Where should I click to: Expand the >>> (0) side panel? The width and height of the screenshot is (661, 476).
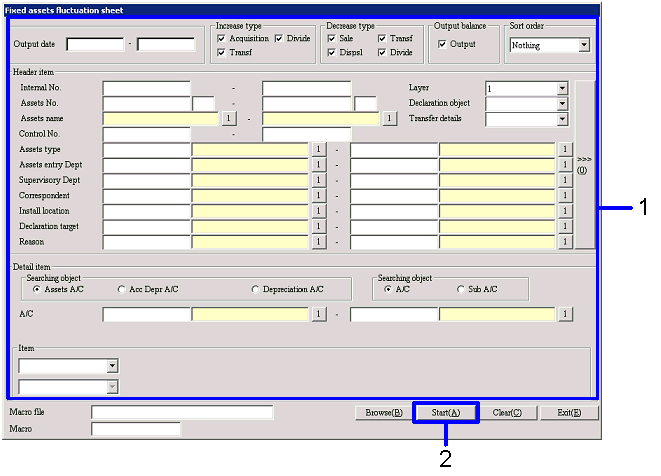pos(584,164)
